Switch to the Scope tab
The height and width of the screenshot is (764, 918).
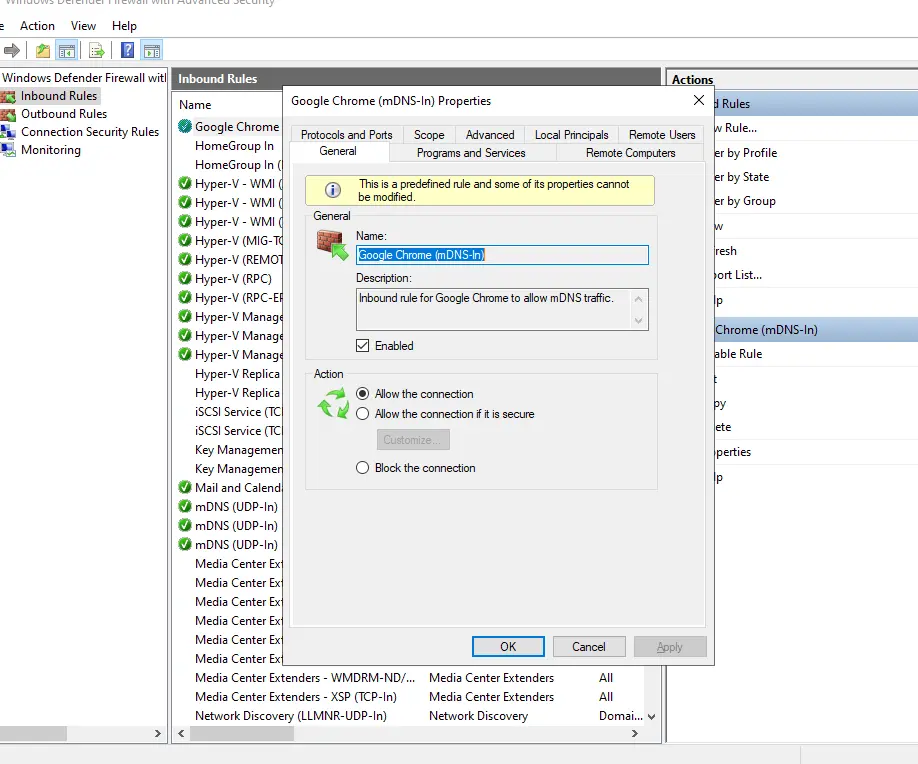pos(429,135)
